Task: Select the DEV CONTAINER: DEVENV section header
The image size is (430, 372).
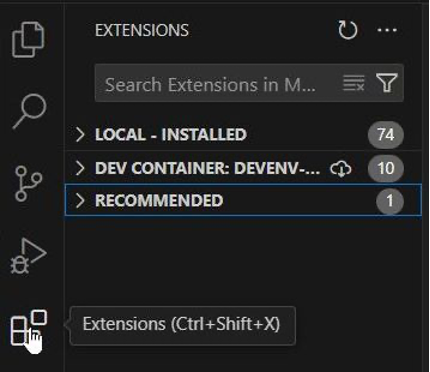Action: click(x=243, y=168)
